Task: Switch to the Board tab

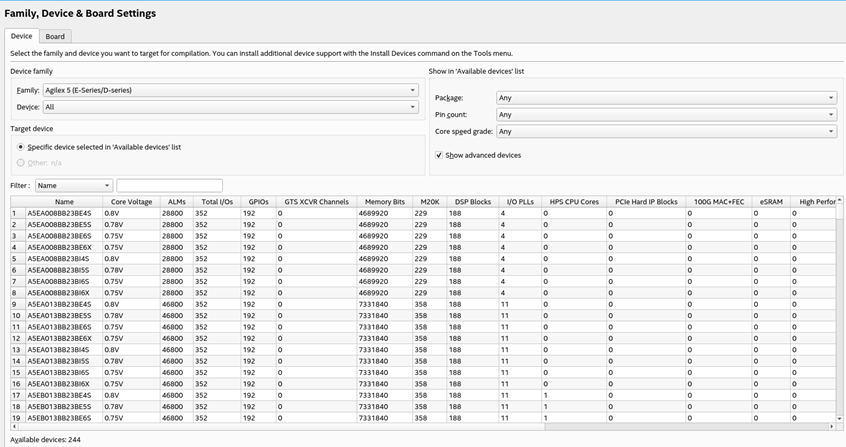Action: click(55, 36)
